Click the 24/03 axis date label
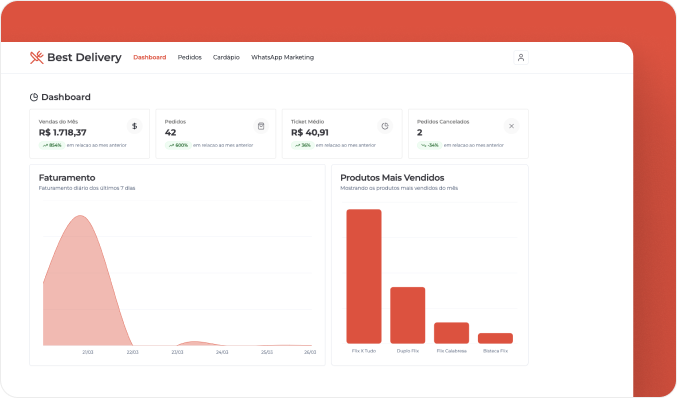 [x=222, y=352]
